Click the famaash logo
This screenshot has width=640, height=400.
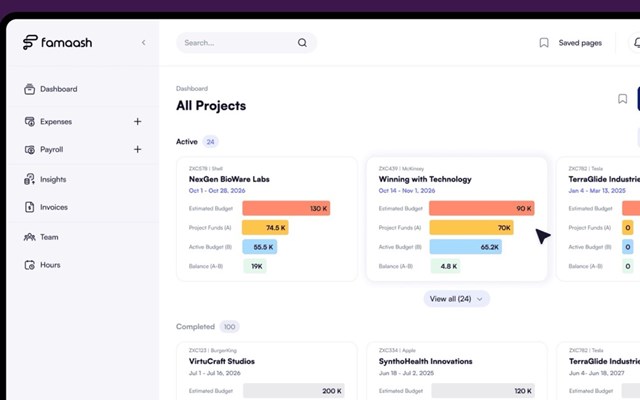click(57, 42)
